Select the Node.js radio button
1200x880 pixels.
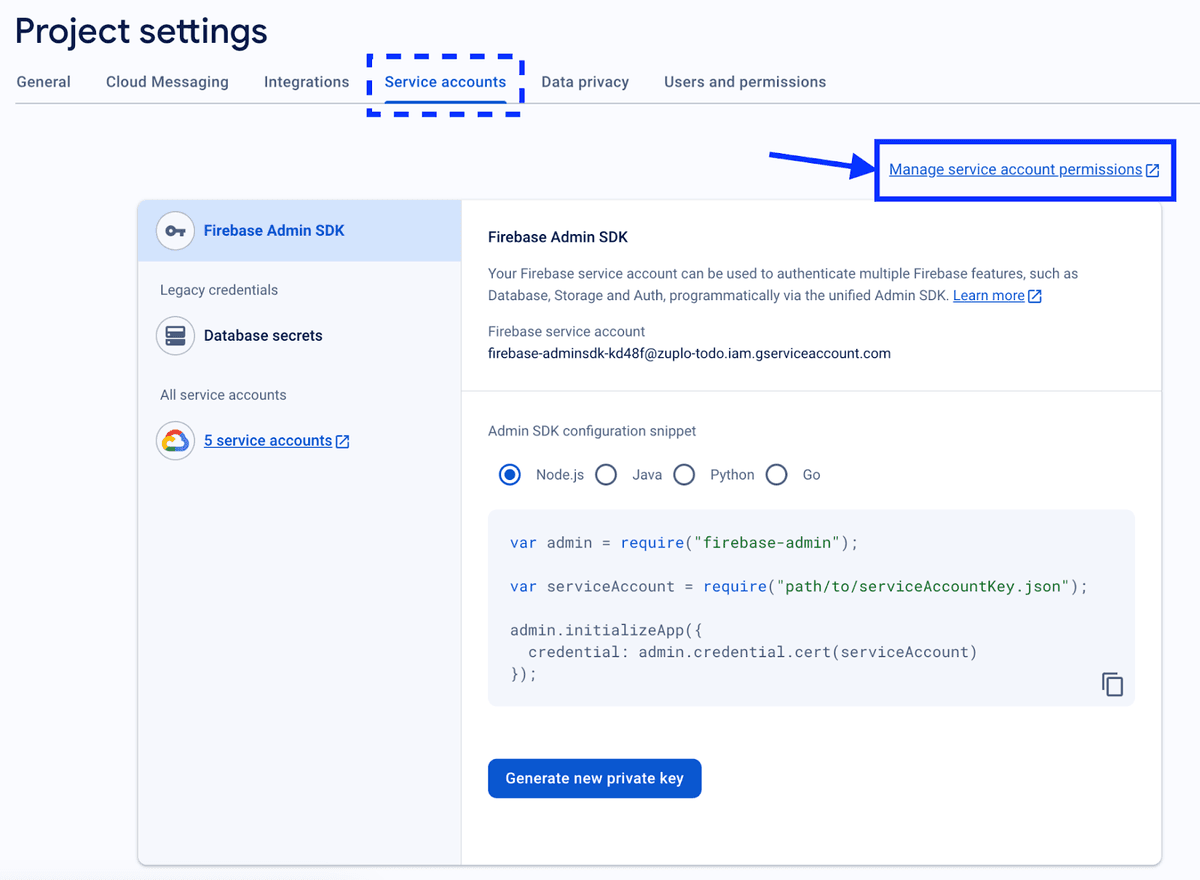[x=510, y=474]
